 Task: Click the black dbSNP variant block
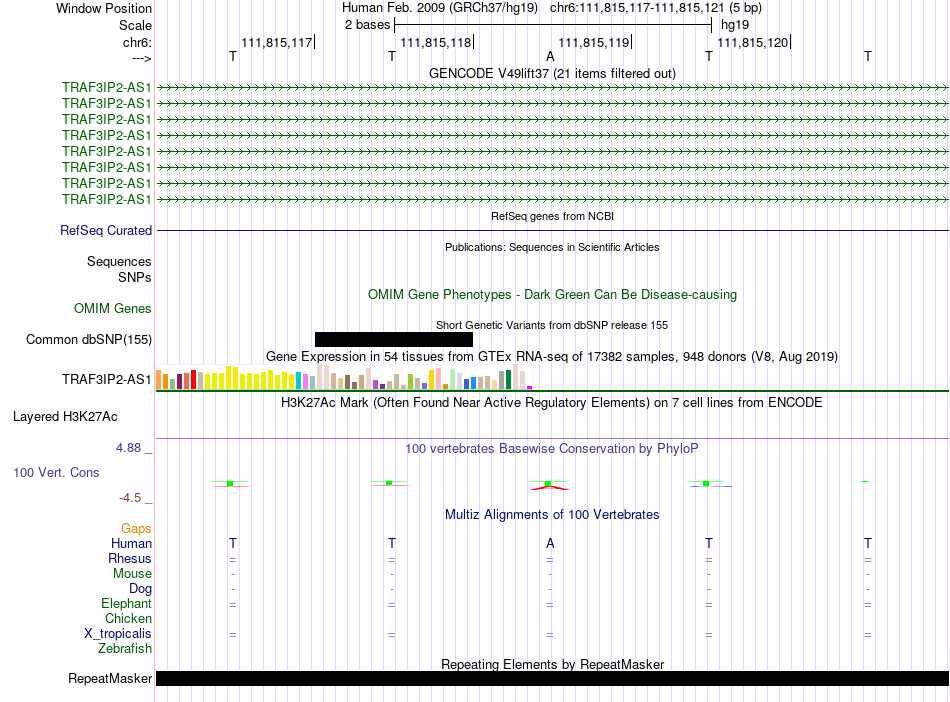394,339
